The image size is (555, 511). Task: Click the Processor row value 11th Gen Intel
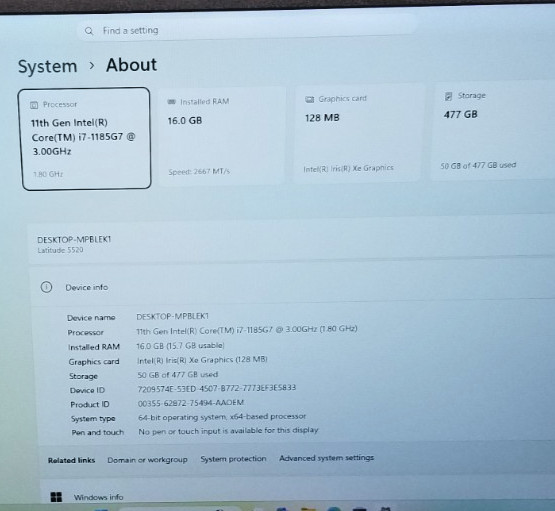(247, 330)
